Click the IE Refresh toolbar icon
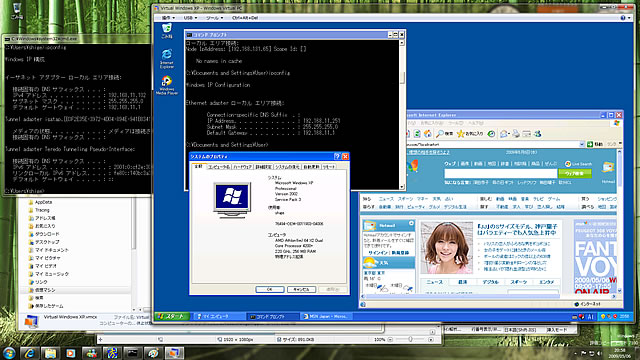The width and height of the screenshot is (640, 360). (417, 133)
